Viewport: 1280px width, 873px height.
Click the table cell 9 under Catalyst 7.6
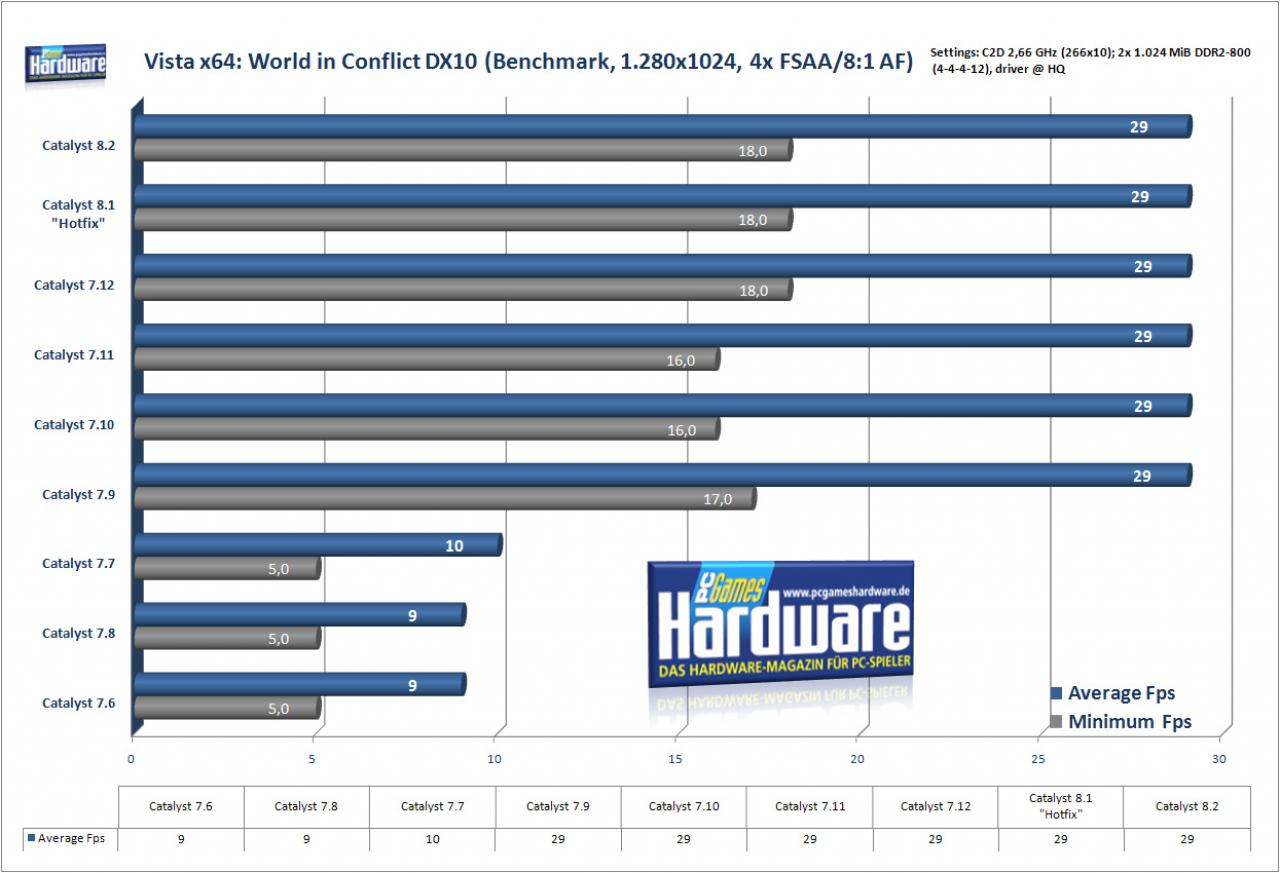pos(181,839)
